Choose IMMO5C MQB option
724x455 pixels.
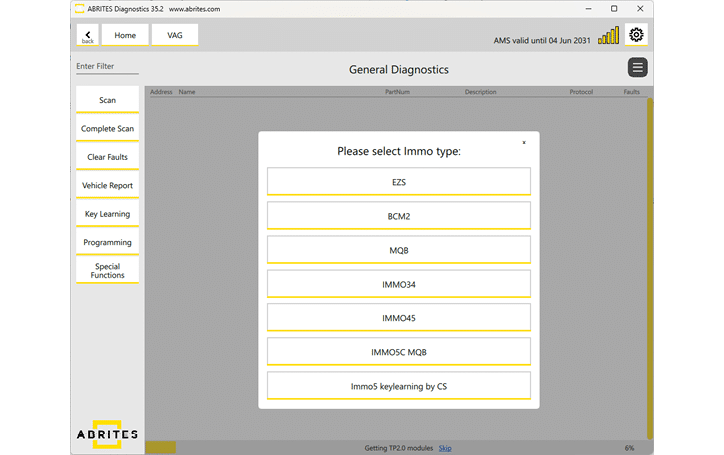tap(399, 352)
